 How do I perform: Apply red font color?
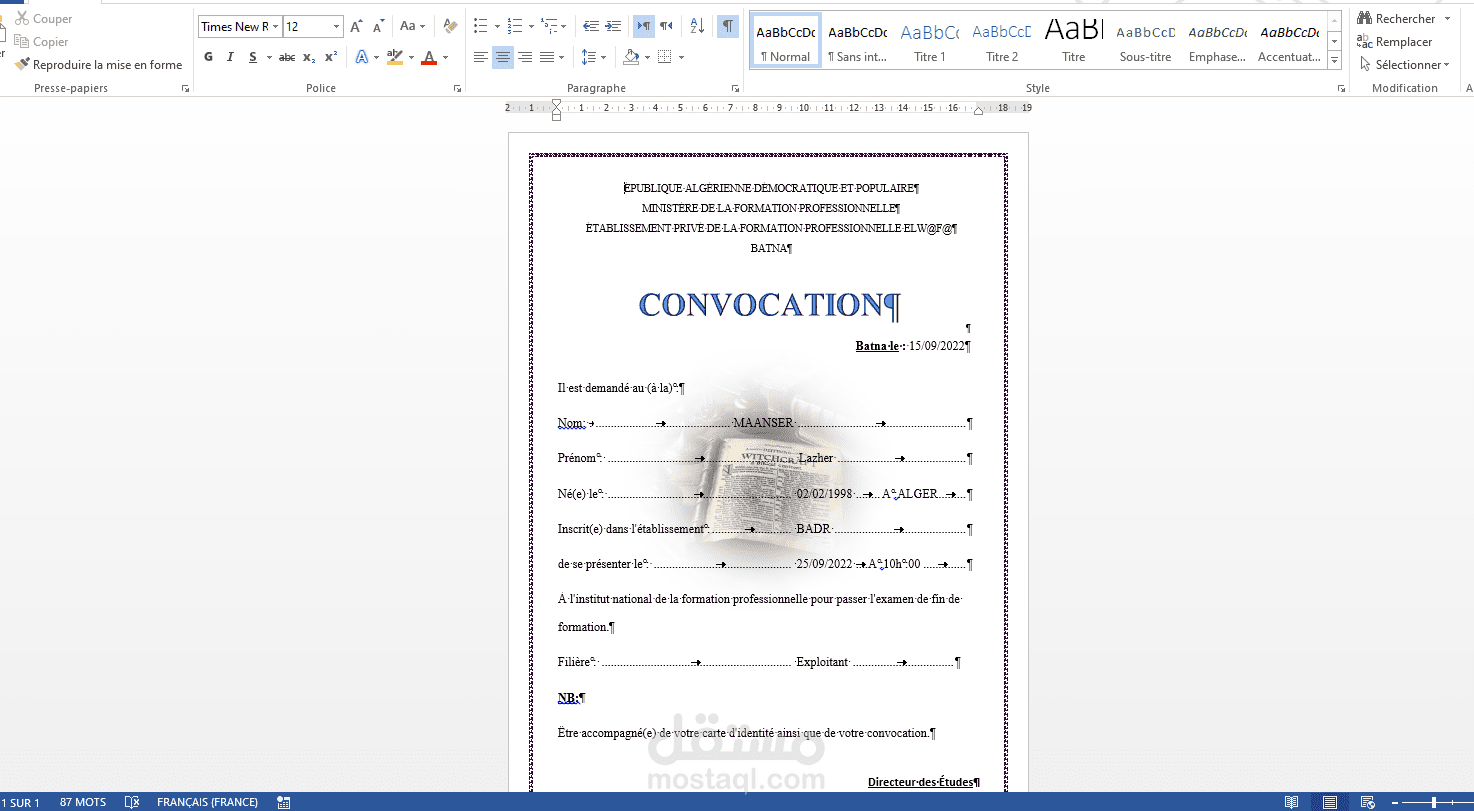429,57
